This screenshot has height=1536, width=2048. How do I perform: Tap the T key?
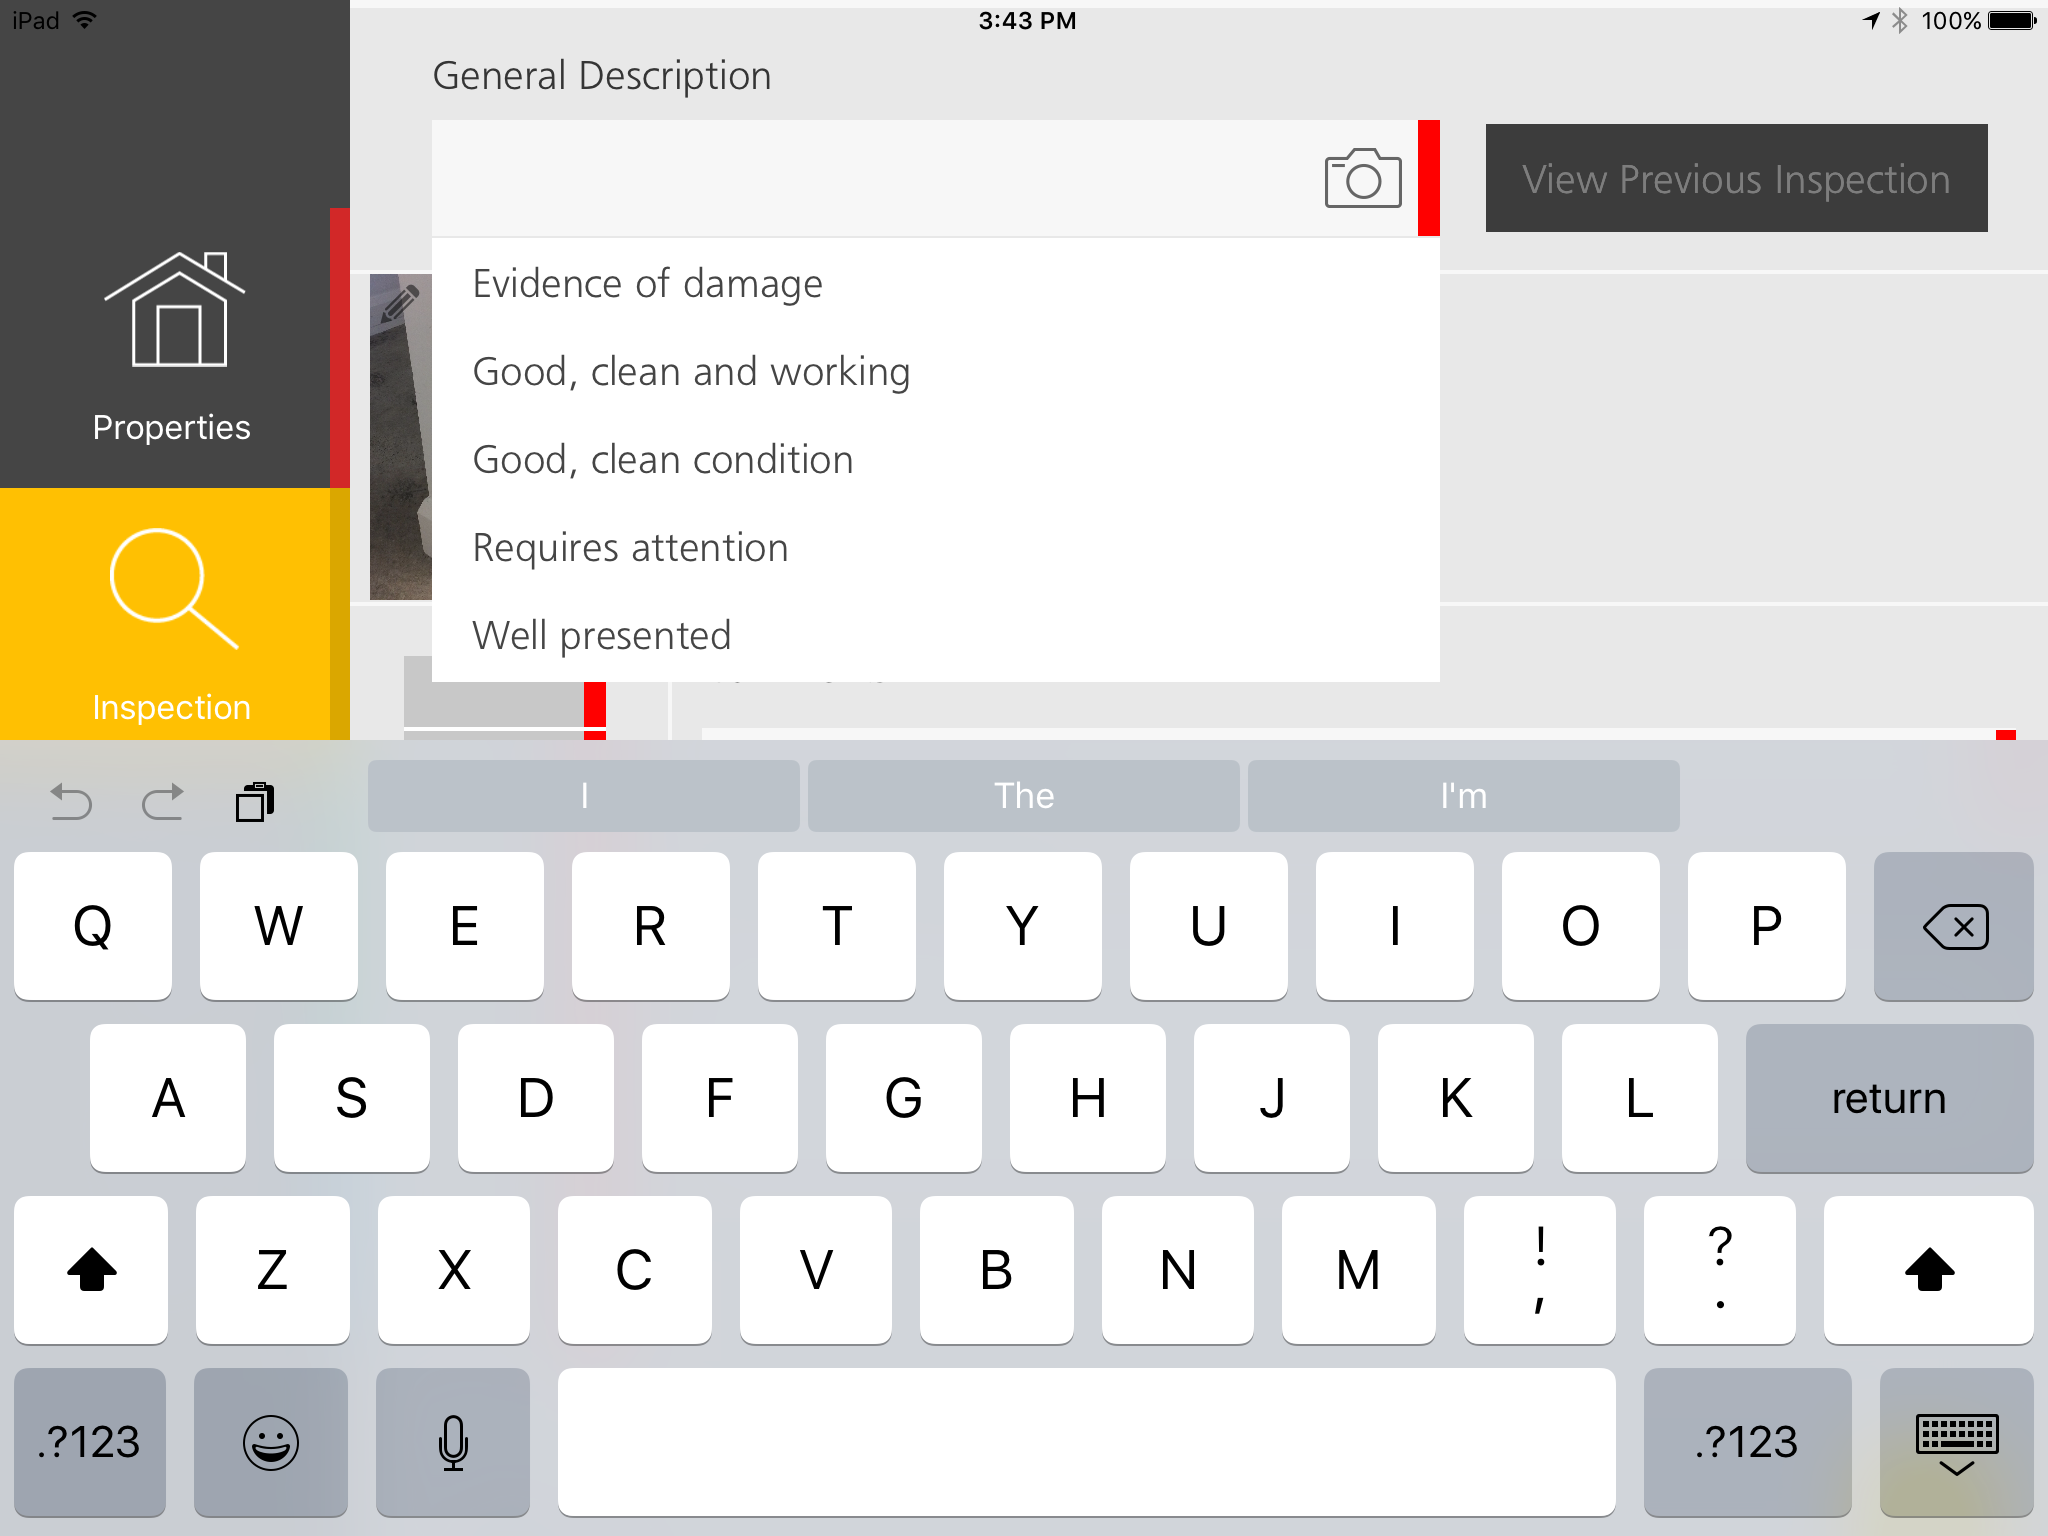(837, 926)
